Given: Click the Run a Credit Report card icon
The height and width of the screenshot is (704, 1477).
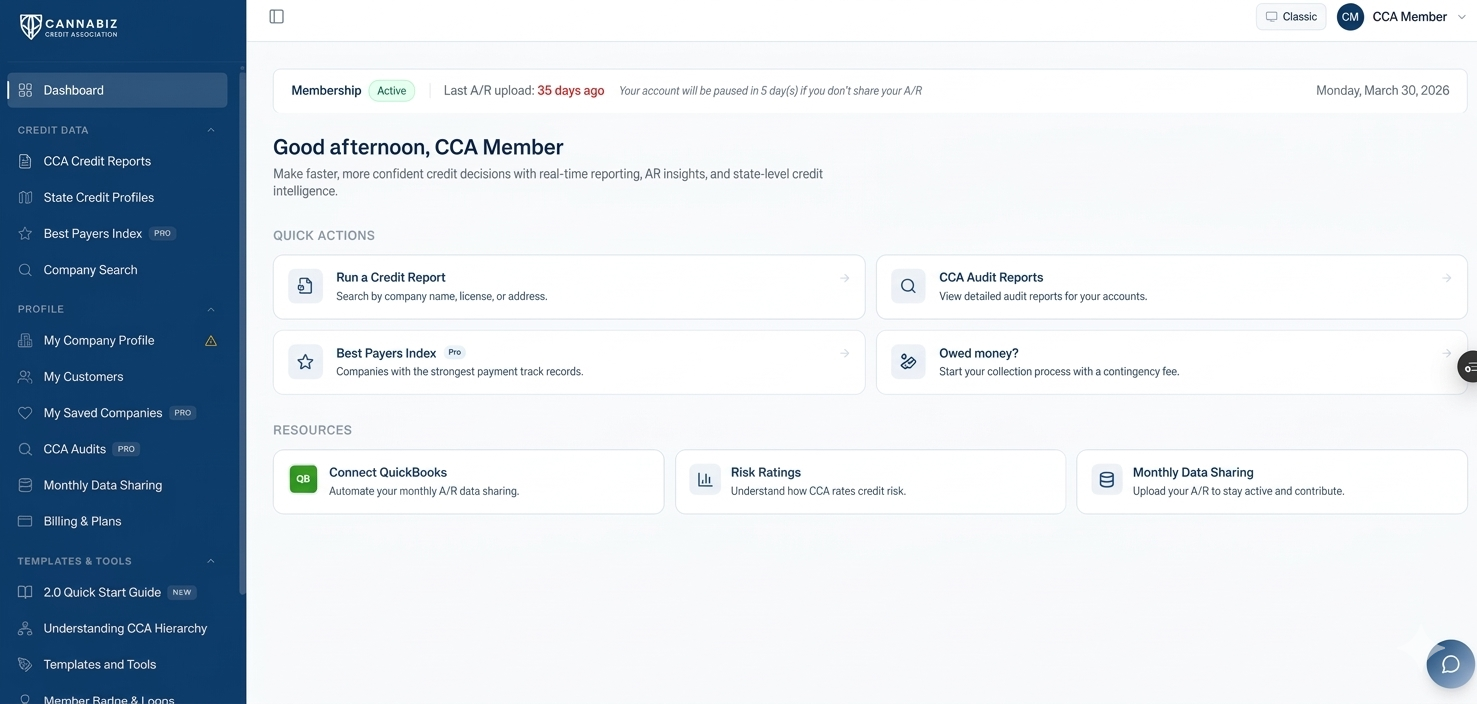Looking at the screenshot, I should 306,286.
